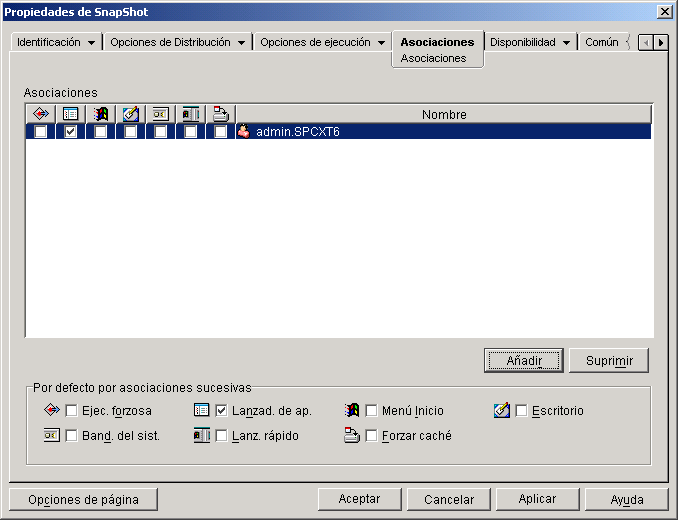678x520 pixels.
Task: Click the Band. del sist. icon in defaults
Action: pyautogui.click(x=52, y=435)
